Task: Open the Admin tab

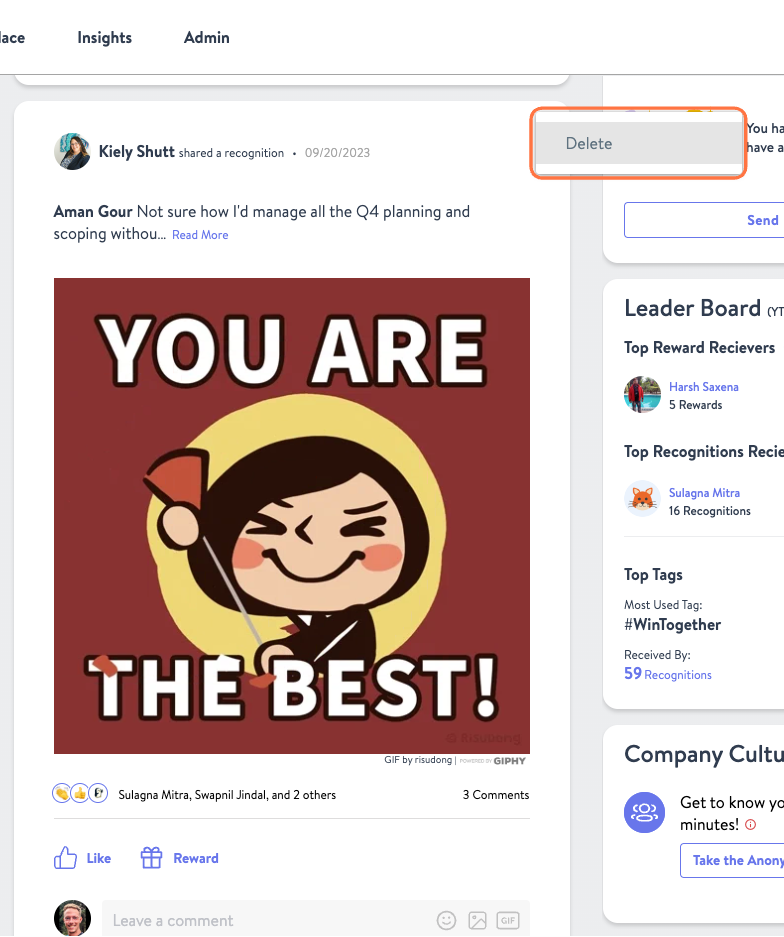Action: pos(206,38)
